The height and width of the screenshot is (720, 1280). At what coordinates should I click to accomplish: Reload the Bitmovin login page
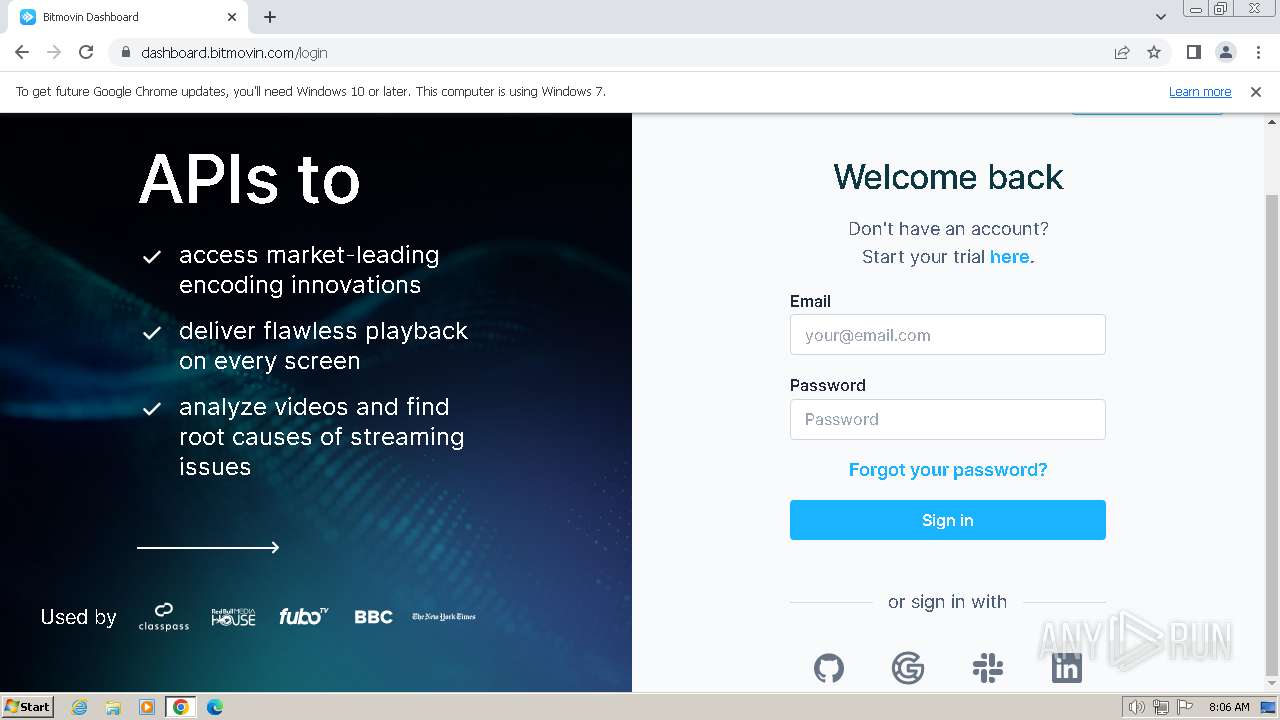(x=86, y=52)
